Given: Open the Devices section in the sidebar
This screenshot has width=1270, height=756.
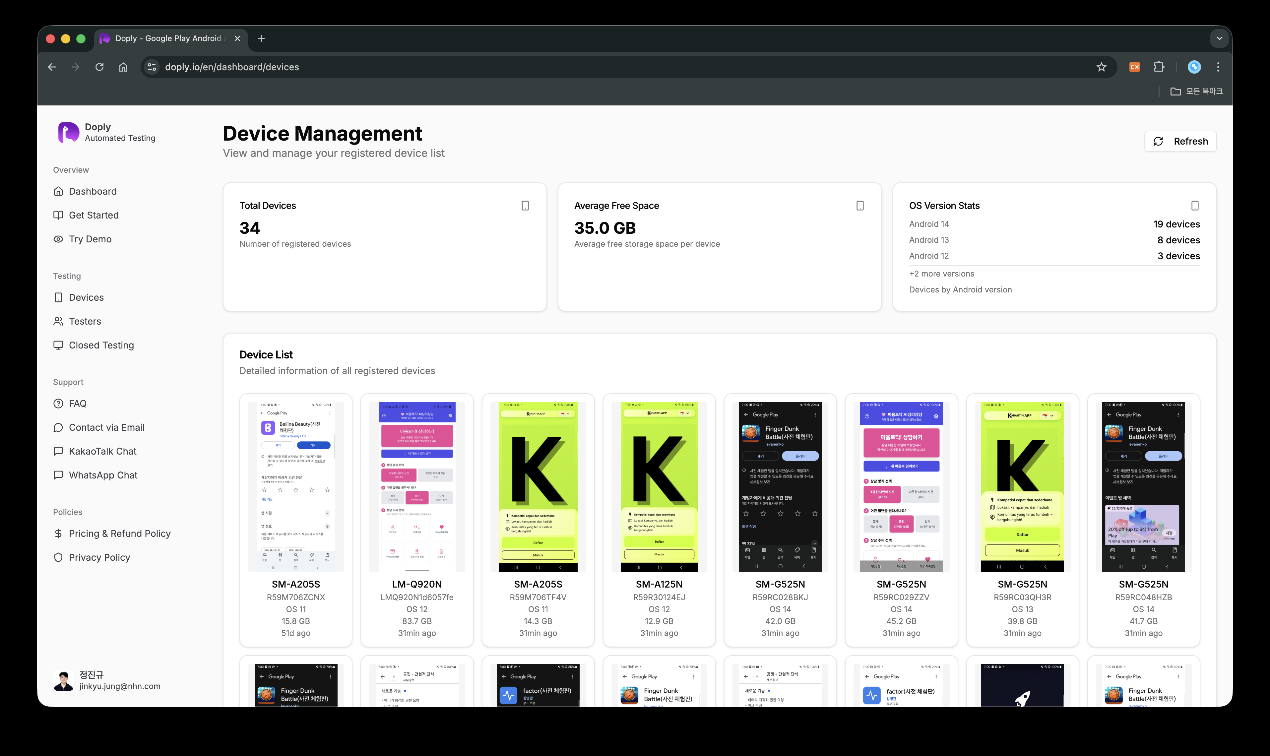Looking at the screenshot, I should coord(86,297).
